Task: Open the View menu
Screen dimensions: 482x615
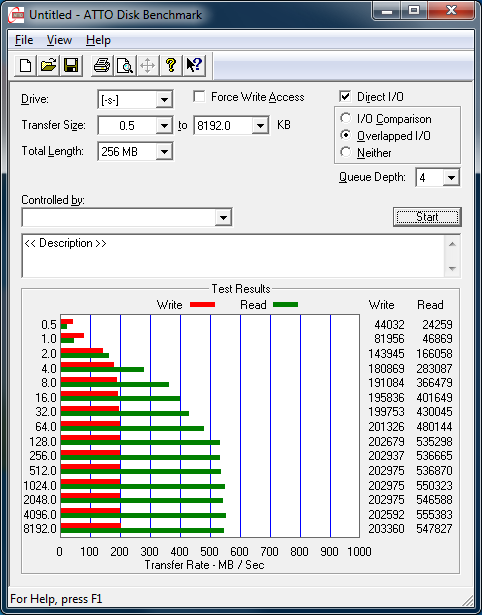Action: coord(59,40)
